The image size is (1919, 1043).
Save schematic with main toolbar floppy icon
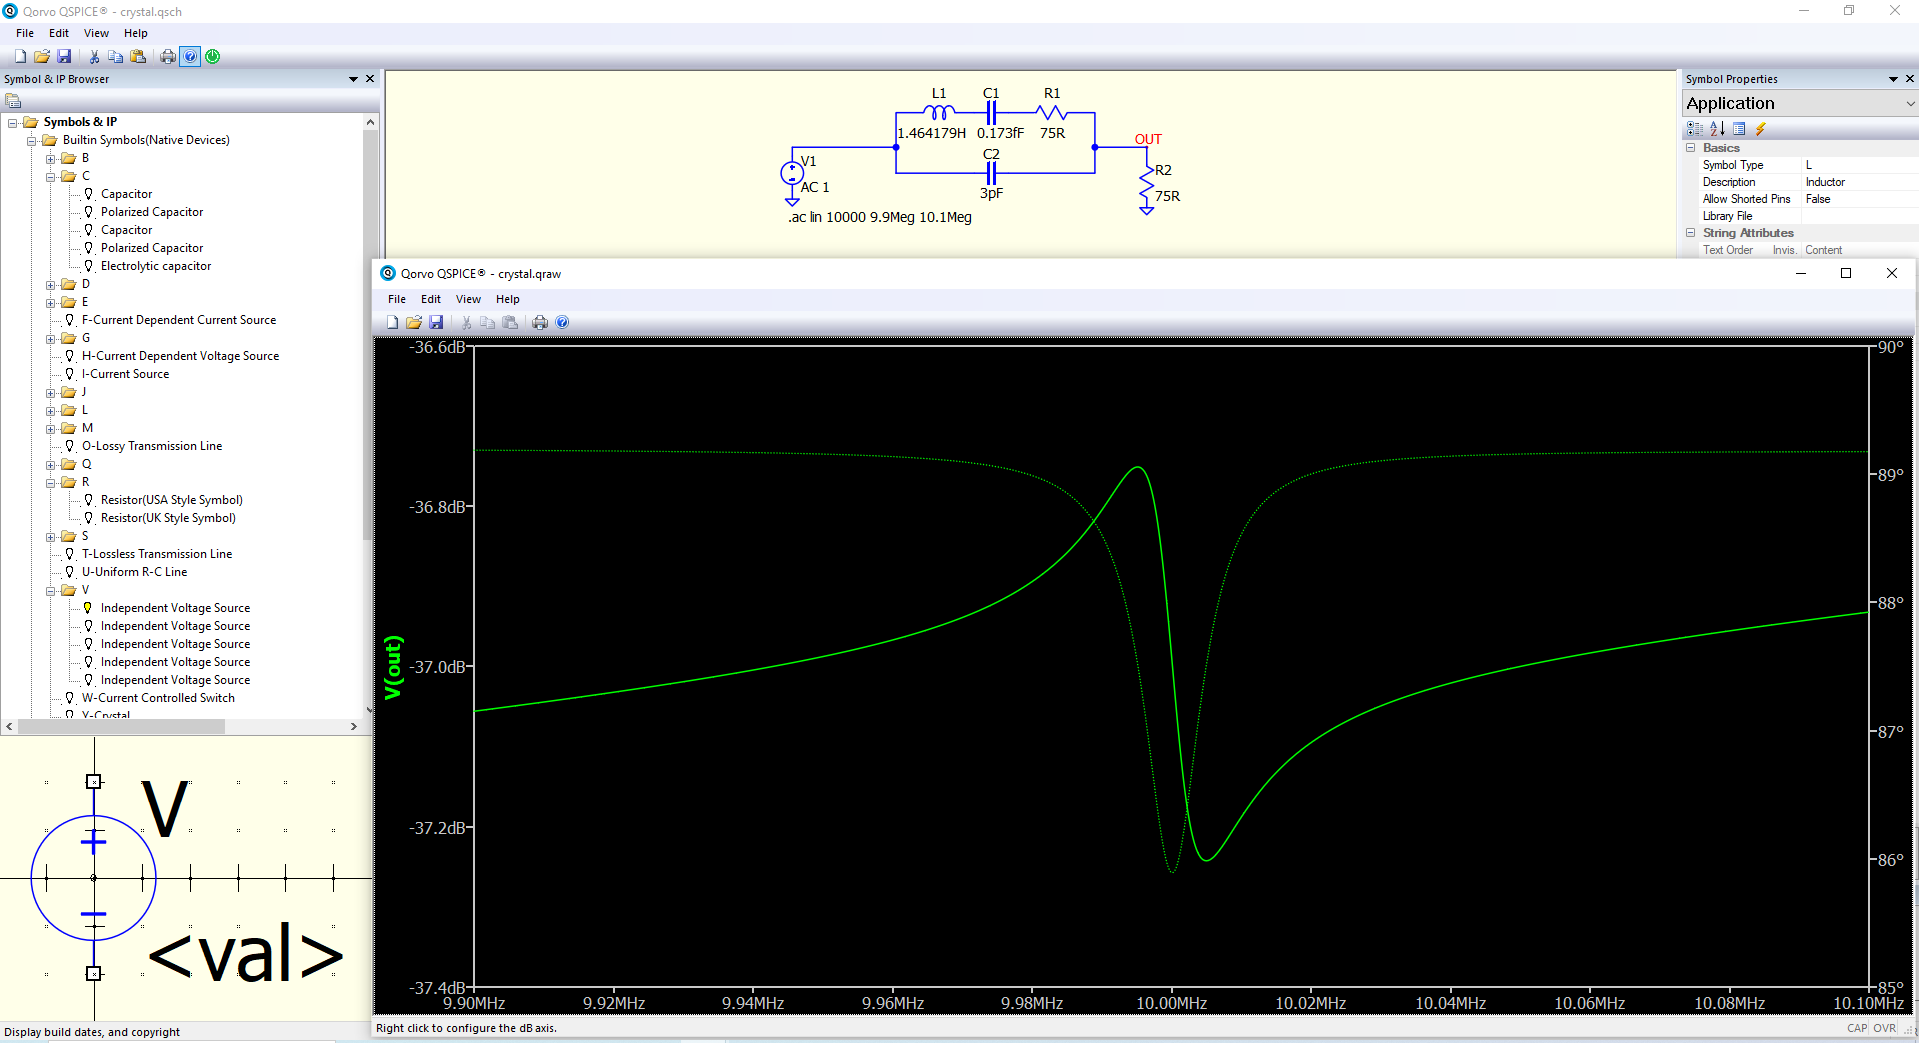64,56
